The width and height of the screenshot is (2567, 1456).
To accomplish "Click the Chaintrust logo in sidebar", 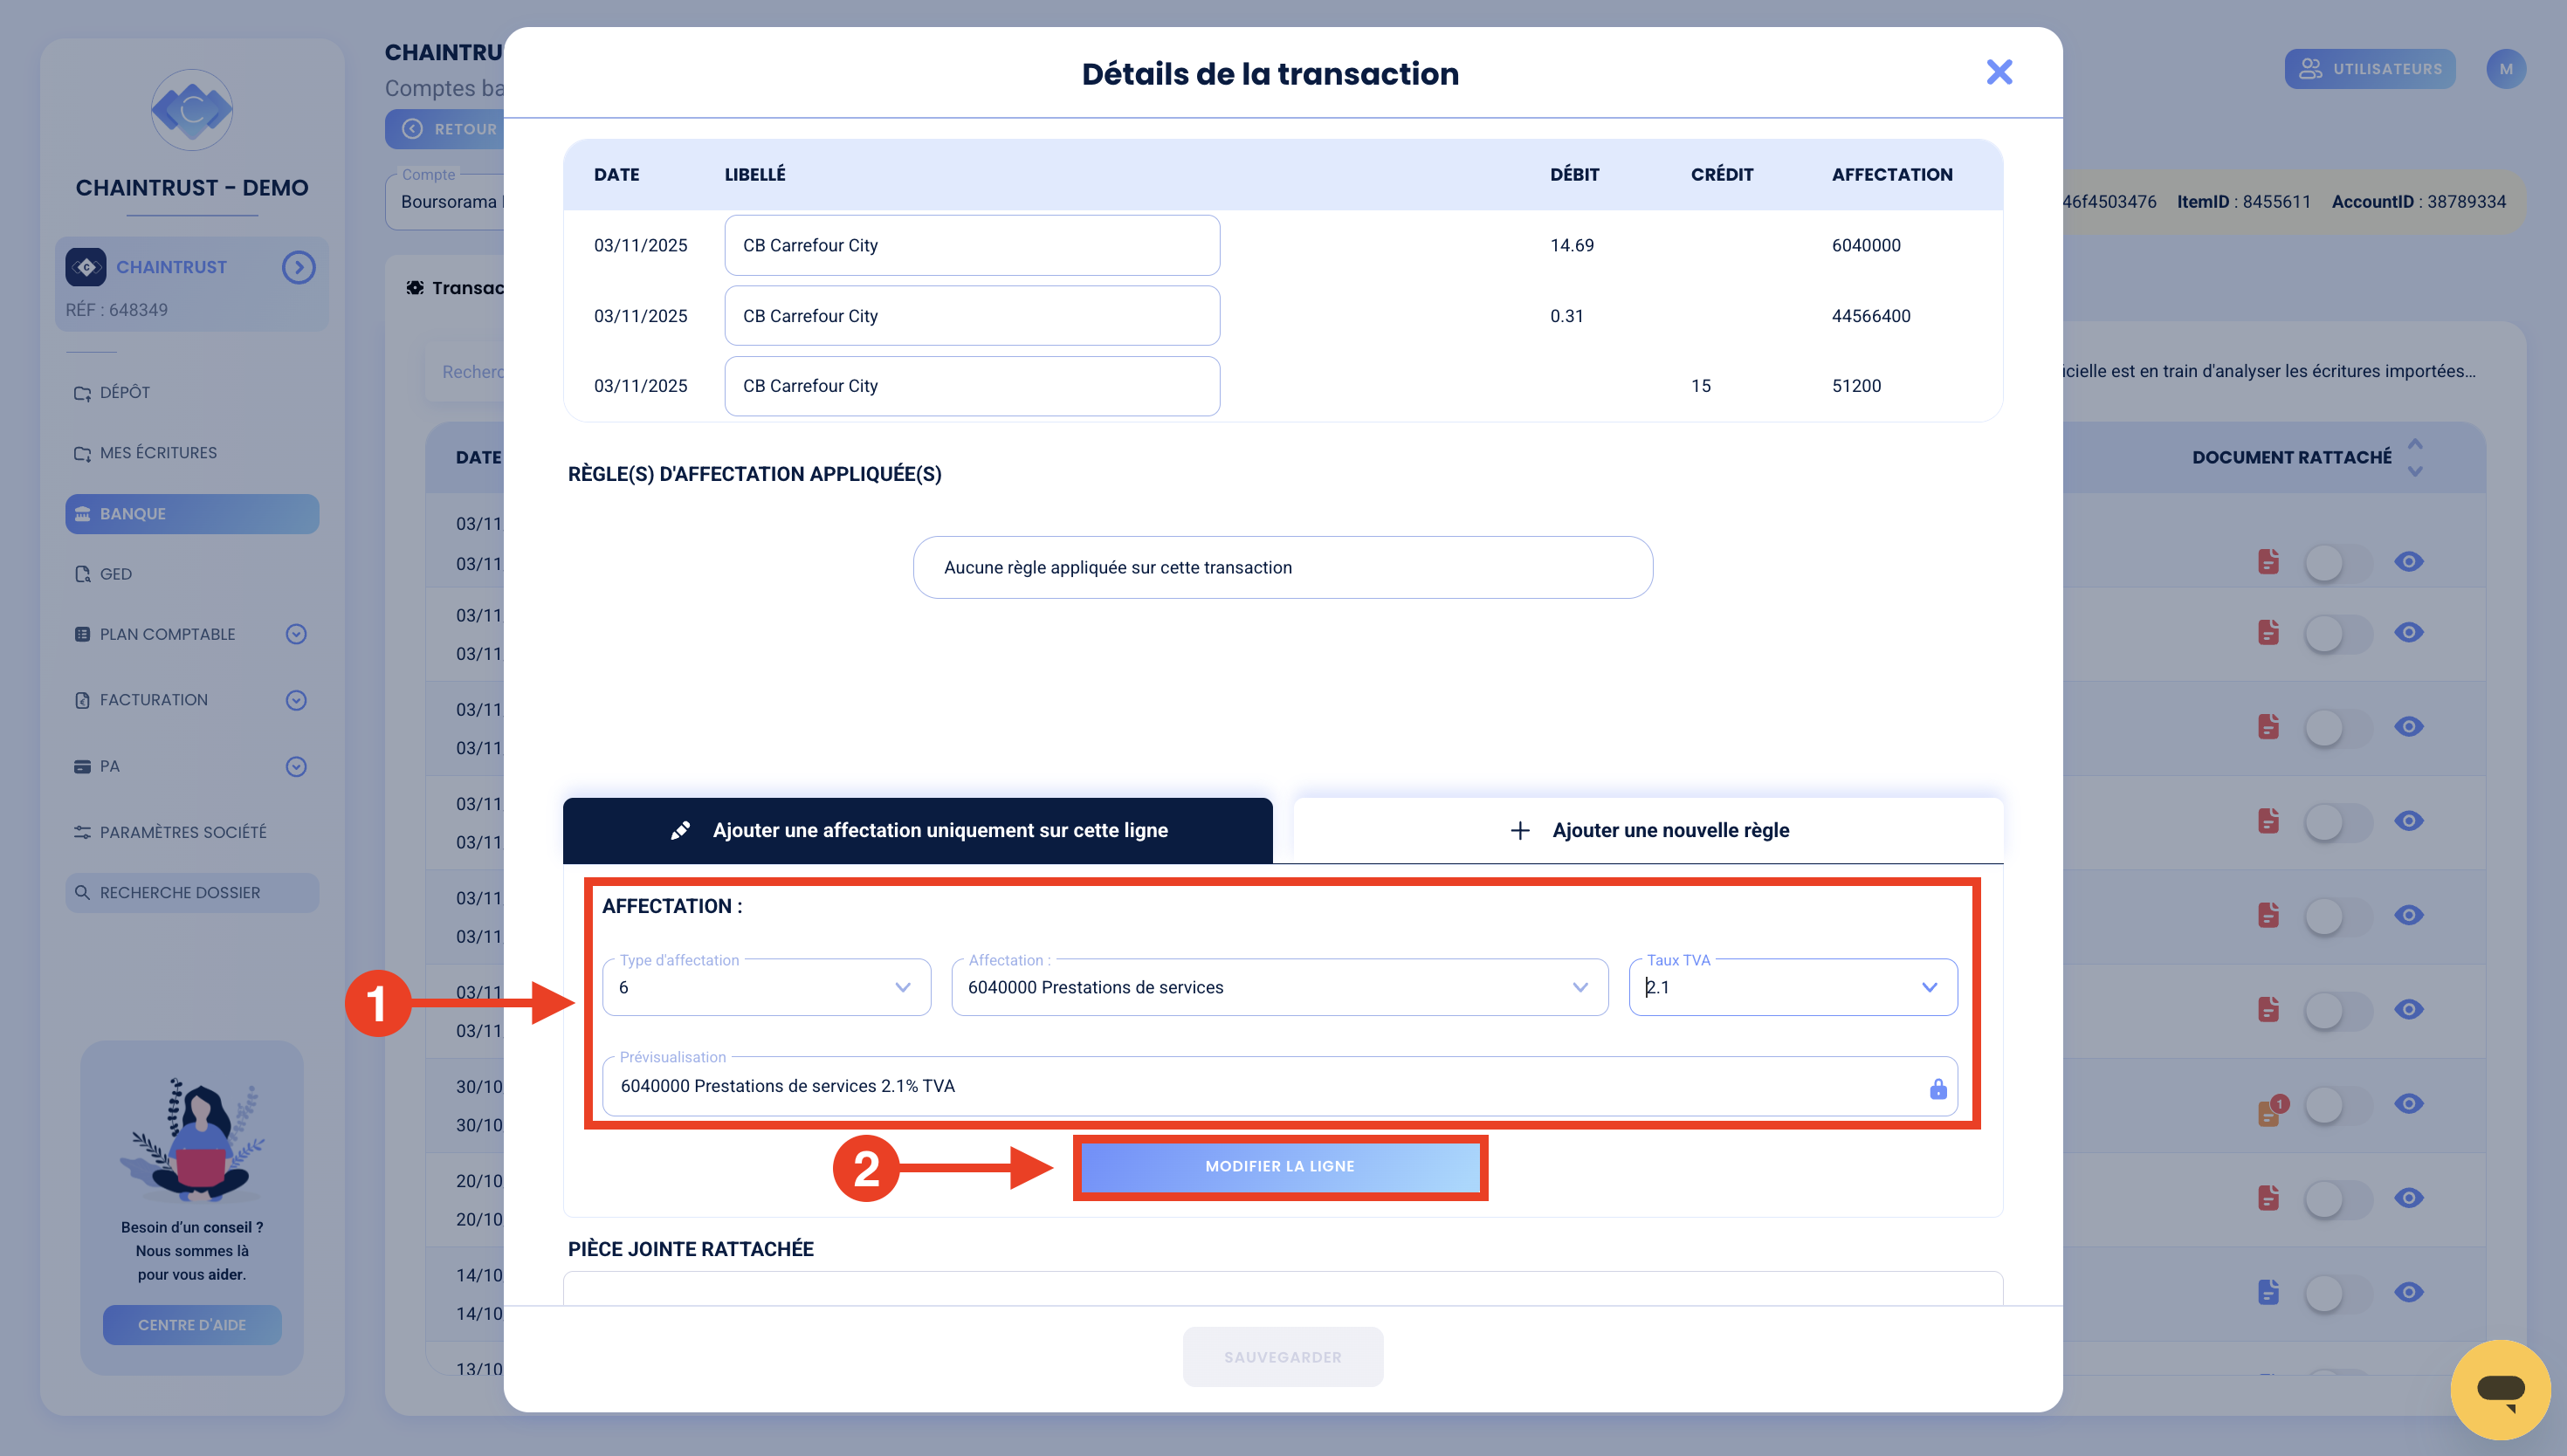I will point(192,110).
